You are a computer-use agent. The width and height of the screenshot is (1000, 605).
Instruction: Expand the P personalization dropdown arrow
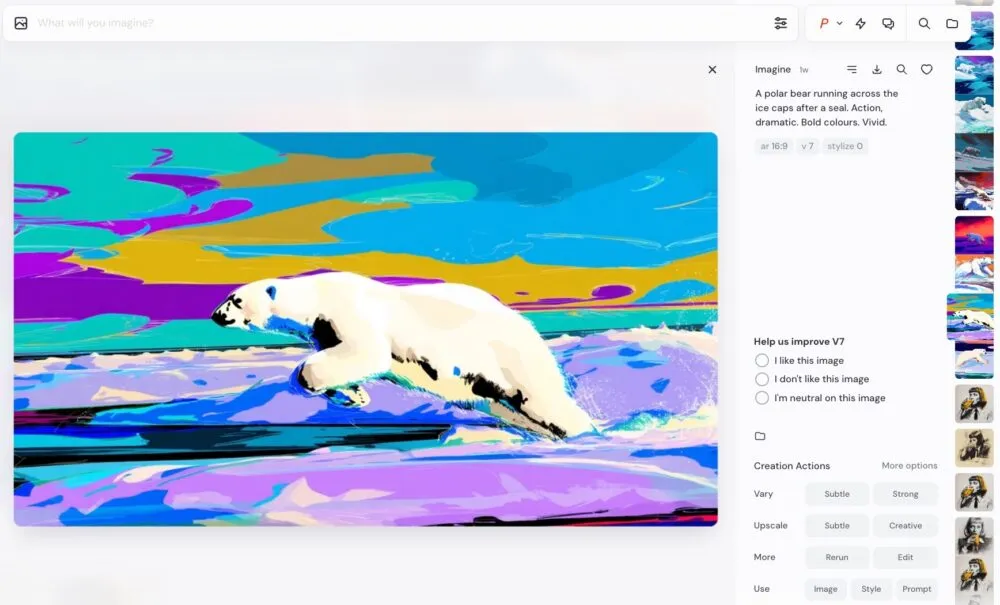pyautogui.click(x=839, y=23)
